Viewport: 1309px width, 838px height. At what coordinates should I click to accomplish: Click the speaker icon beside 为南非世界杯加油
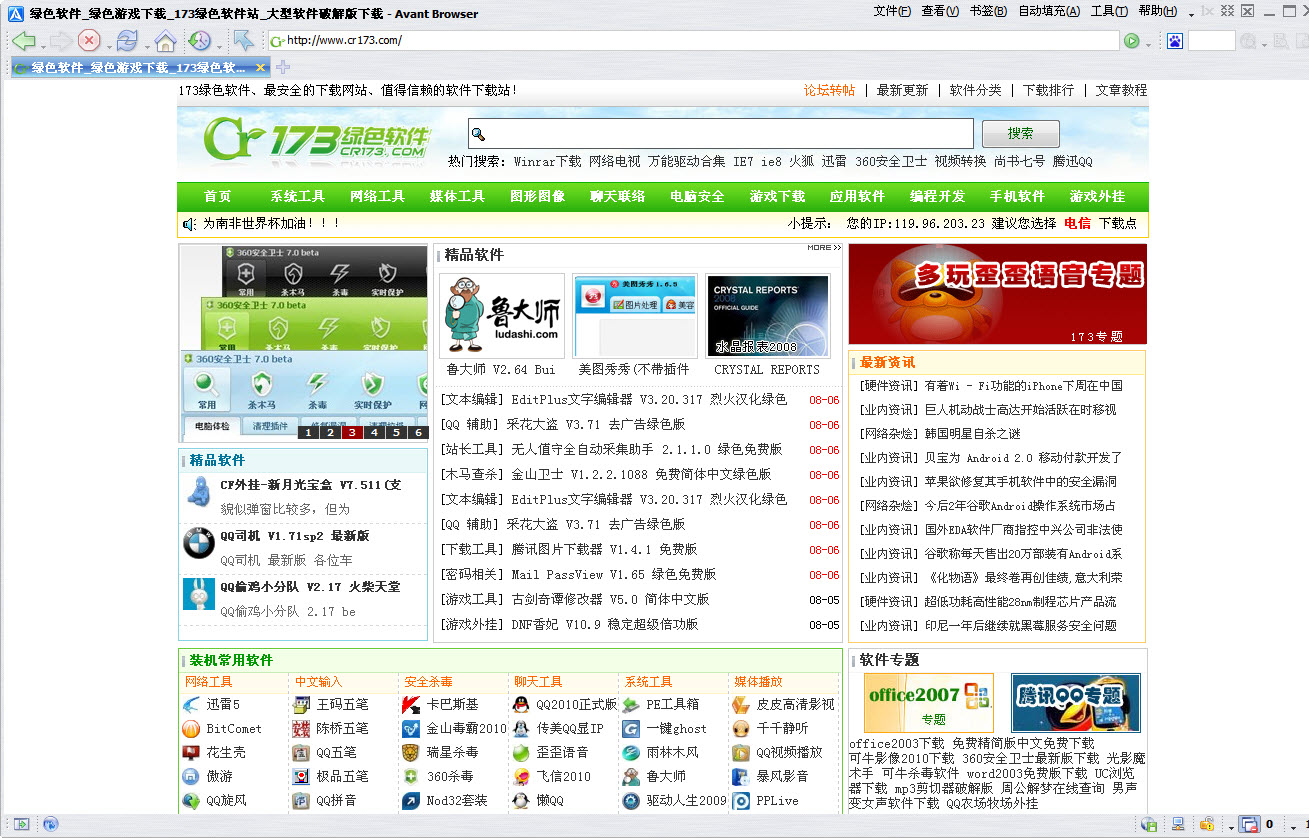pyautogui.click(x=189, y=224)
